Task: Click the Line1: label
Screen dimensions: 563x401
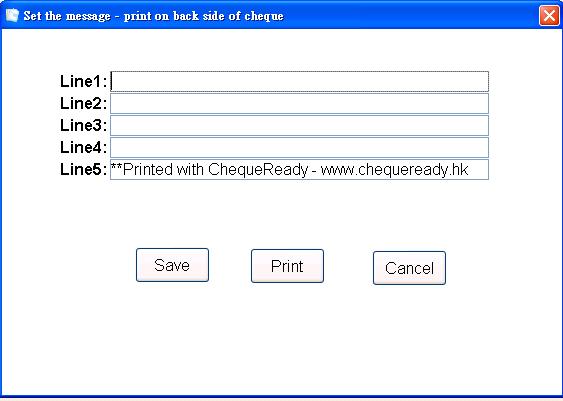Action: coord(84,81)
